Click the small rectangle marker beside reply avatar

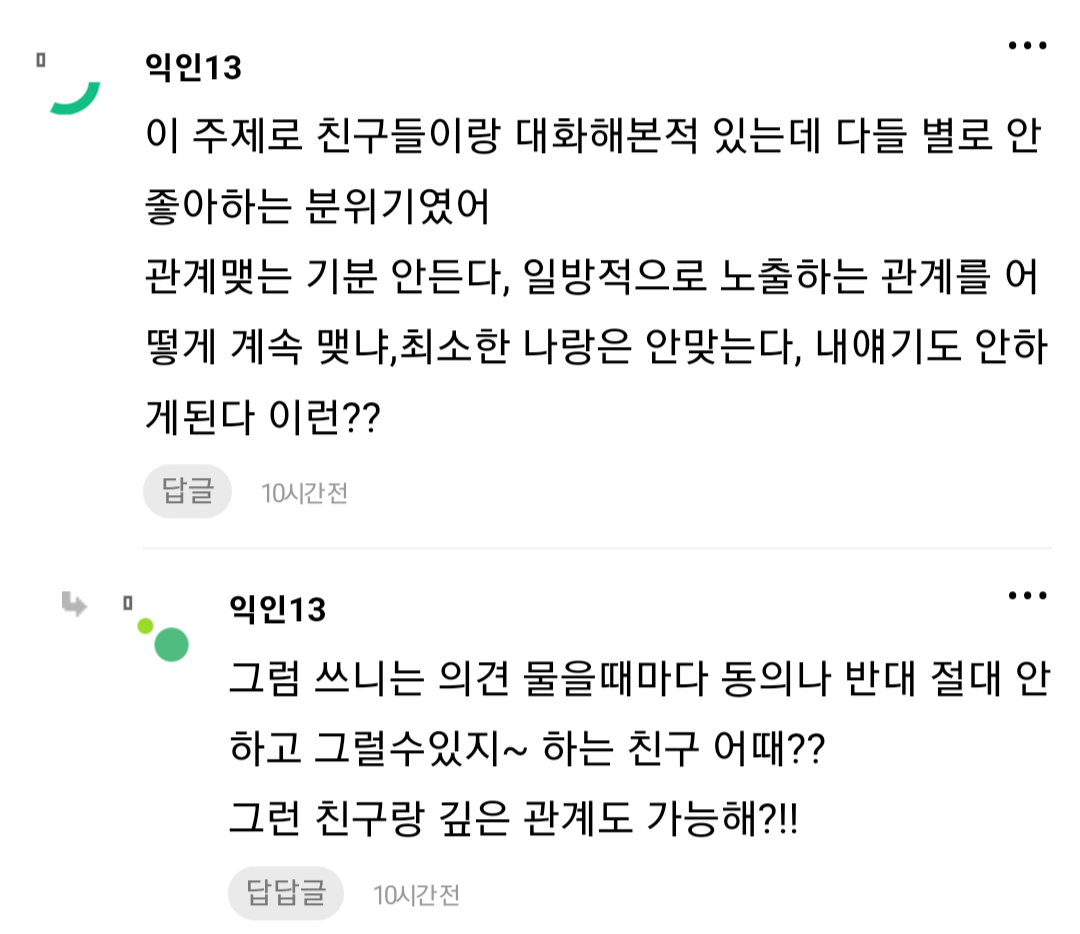[x=127, y=603]
